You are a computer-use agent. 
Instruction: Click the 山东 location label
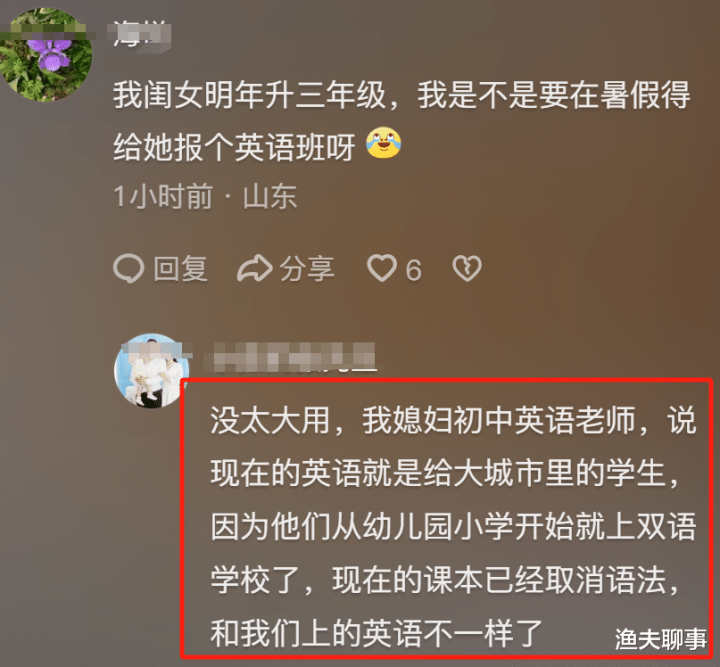(270, 196)
